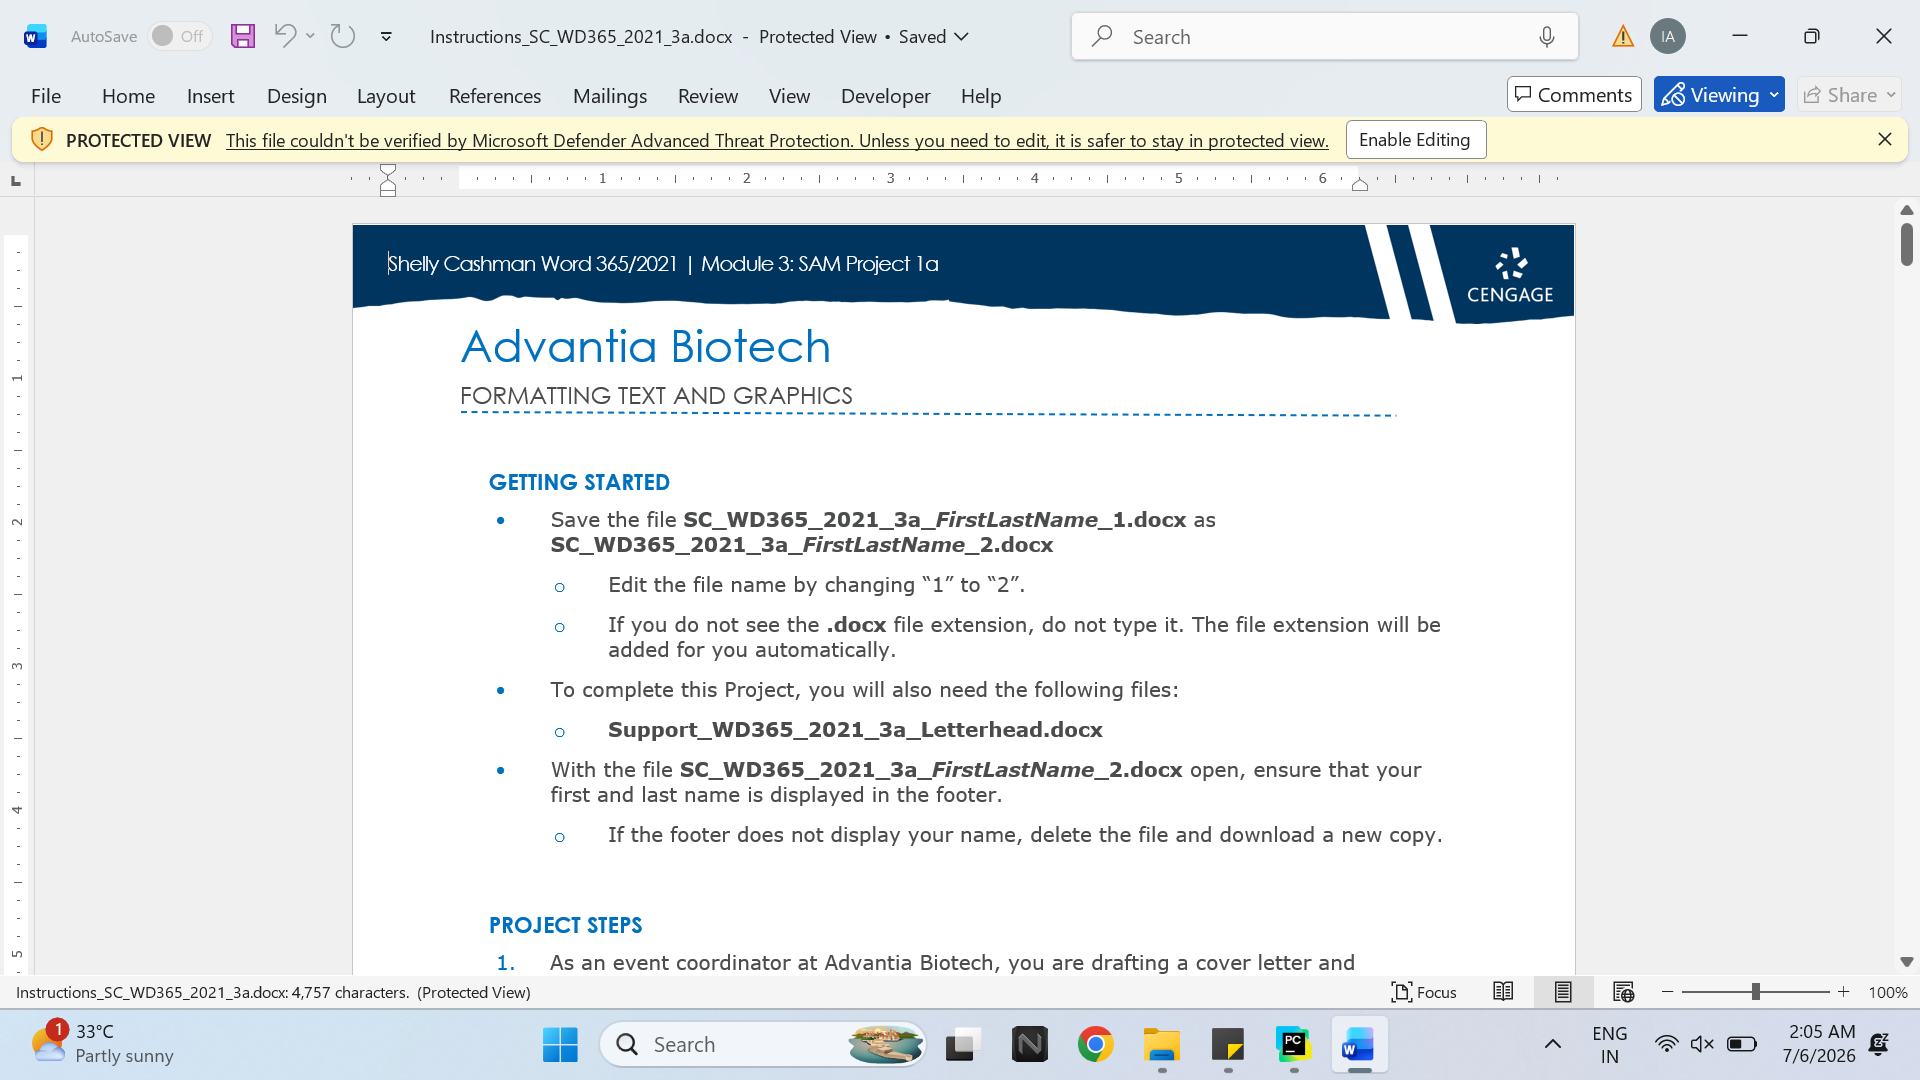The height and width of the screenshot is (1080, 1920).
Task: Go to the Review tab
Action: (708, 96)
